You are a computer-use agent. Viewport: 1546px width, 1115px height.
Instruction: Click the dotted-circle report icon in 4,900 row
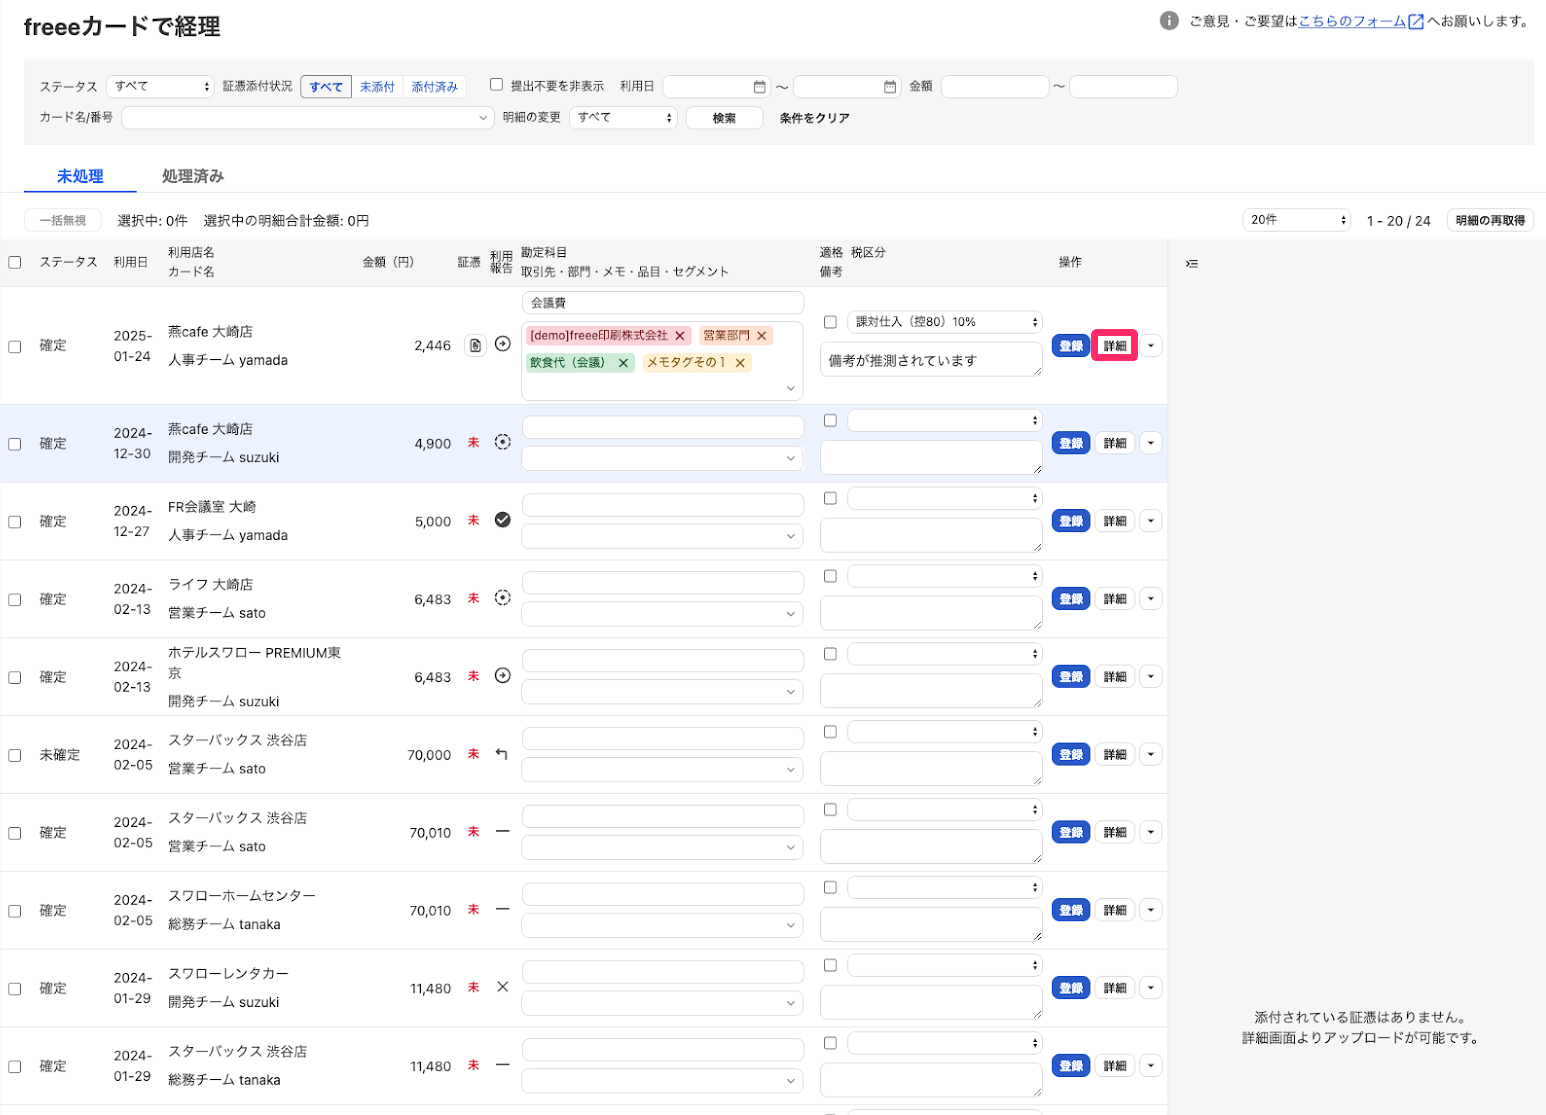tap(503, 442)
